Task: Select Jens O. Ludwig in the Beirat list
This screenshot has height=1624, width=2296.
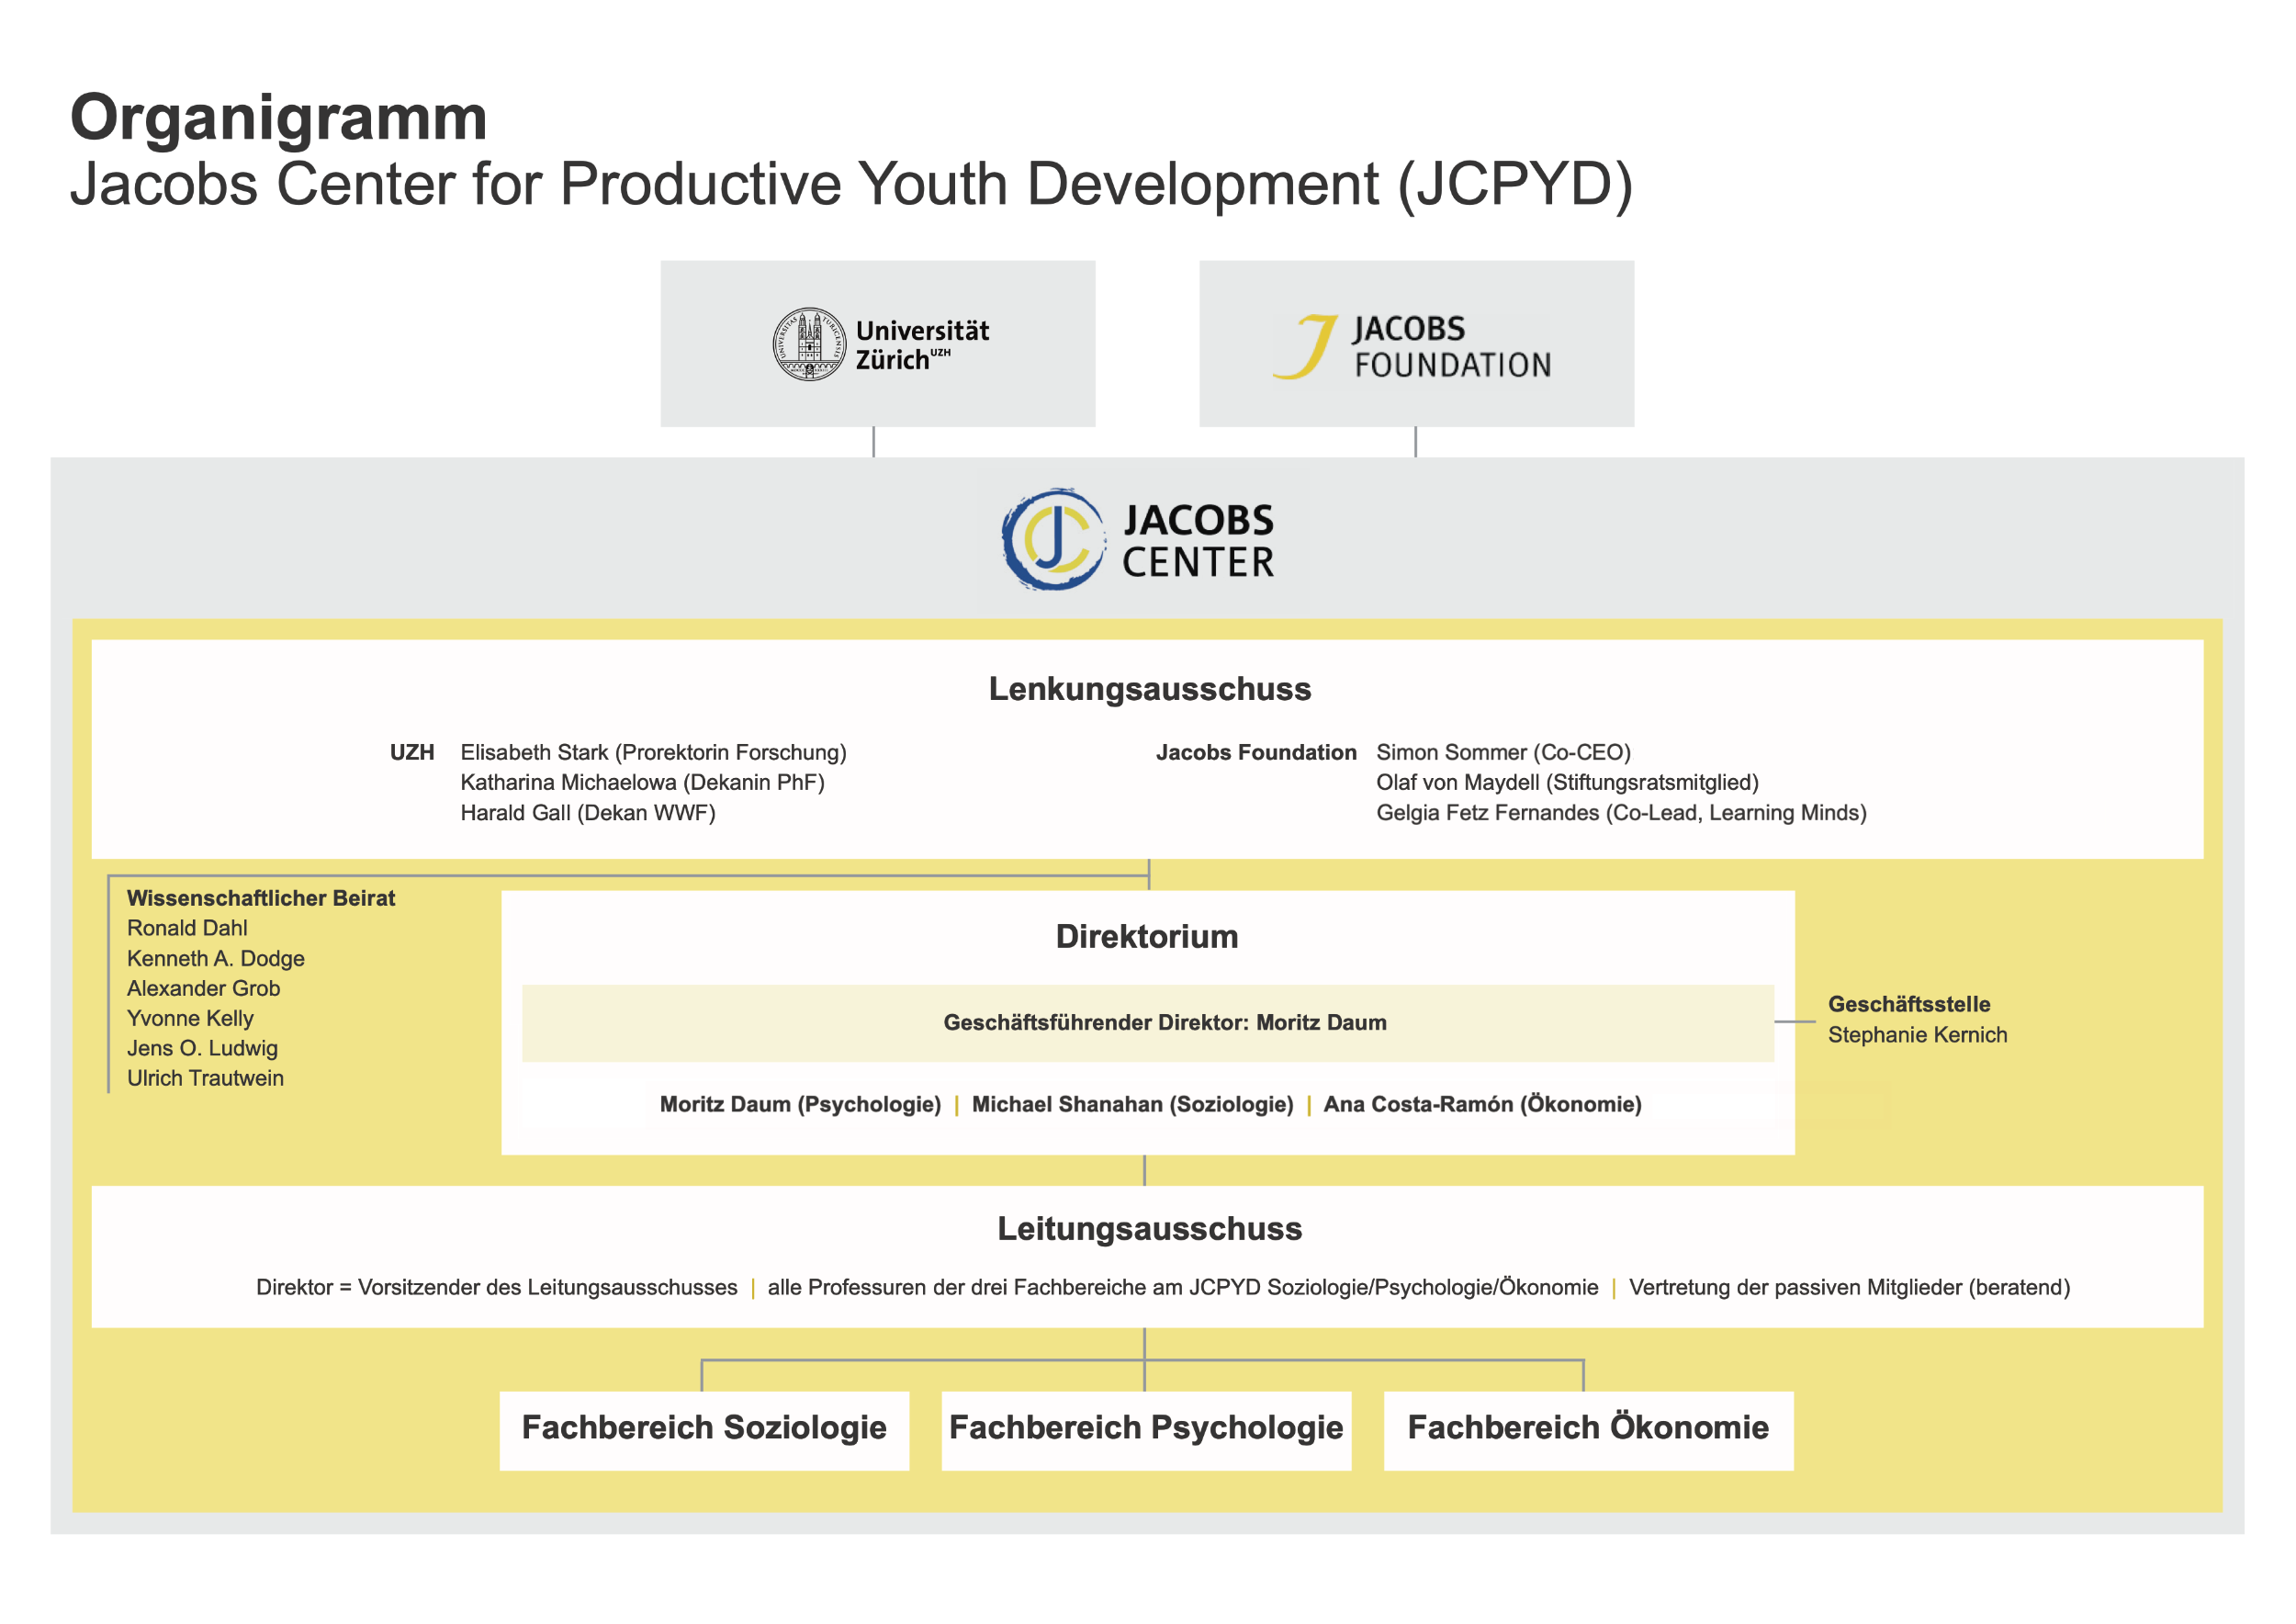Action: 202,1048
